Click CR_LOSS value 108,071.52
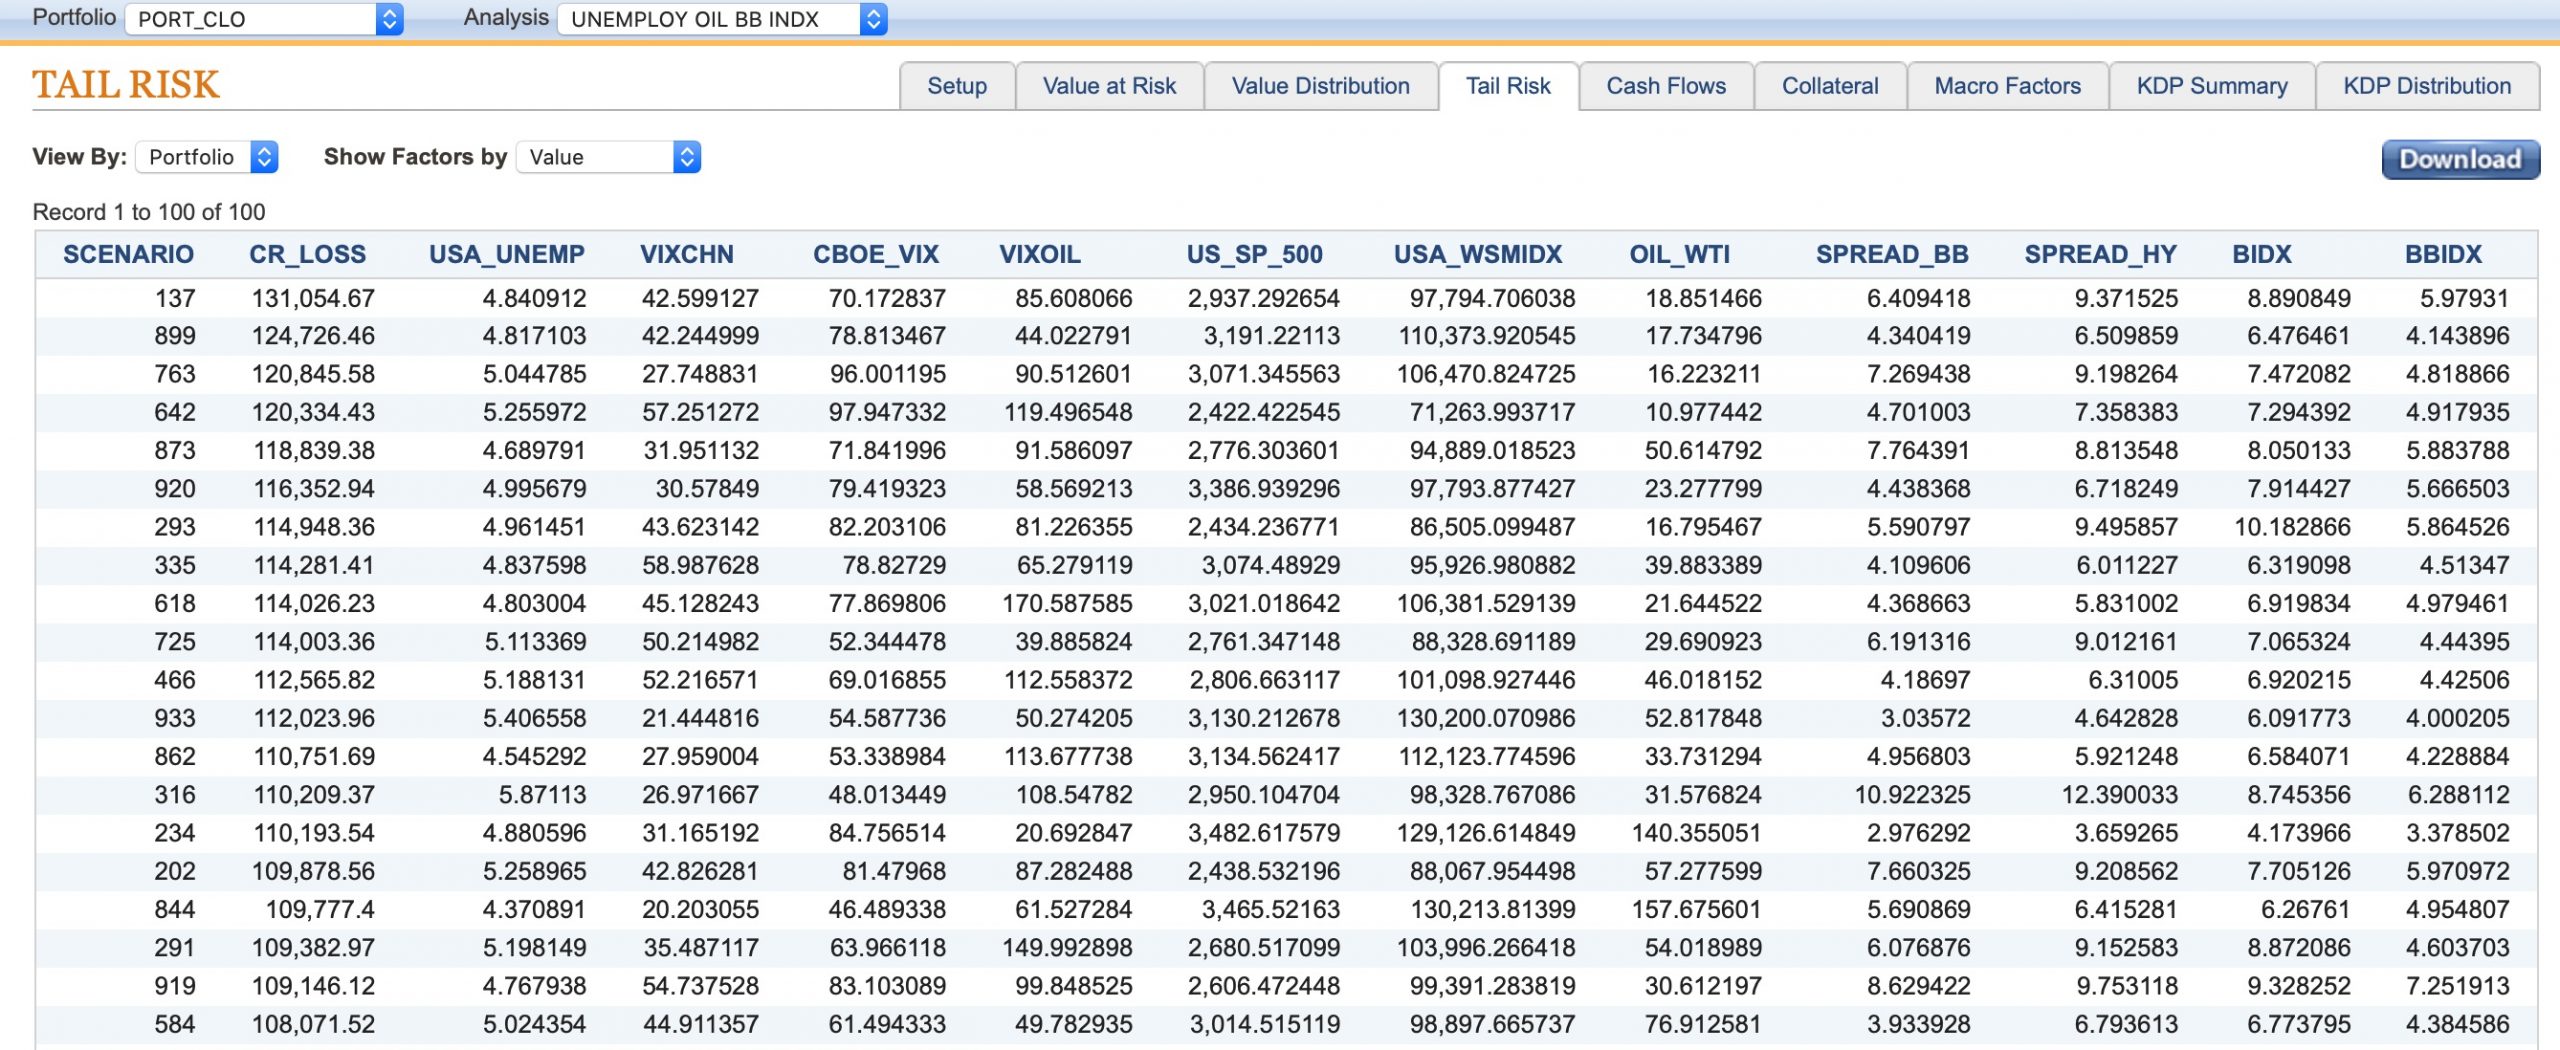Image resolution: width=2560 pixels, height=1050 pixels. pyautogui.click(x=313, y=1024)
